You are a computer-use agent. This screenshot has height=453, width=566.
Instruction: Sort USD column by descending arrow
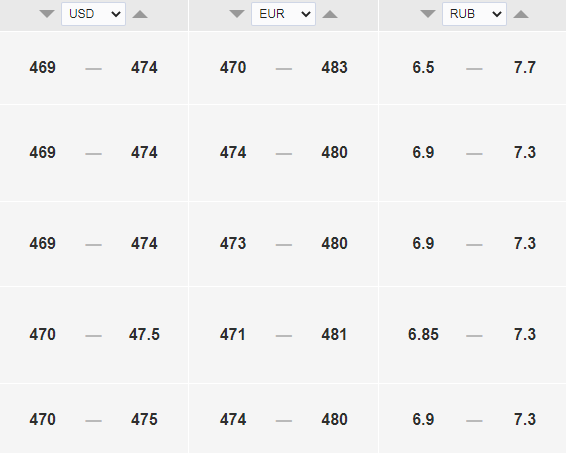[x=47, y=14]
